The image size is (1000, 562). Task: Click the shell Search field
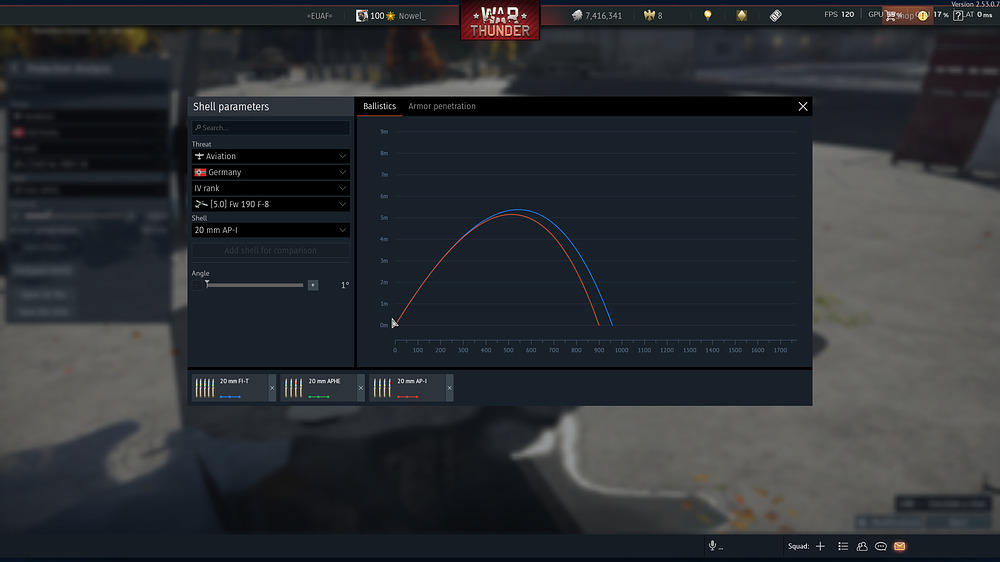[x=271, y=128]
